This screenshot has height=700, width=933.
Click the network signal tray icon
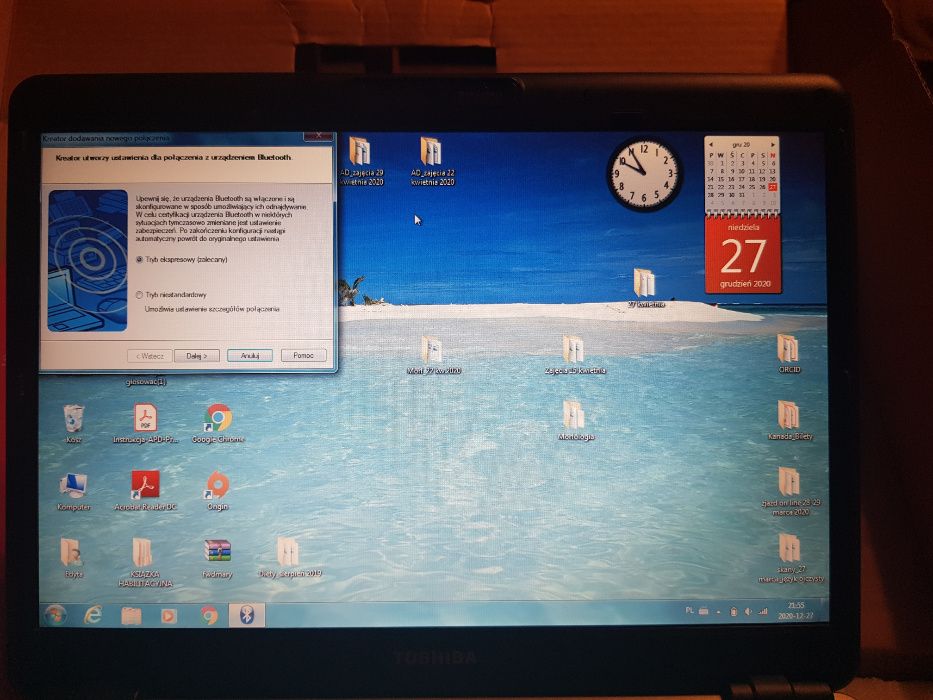[x=763, y=611]
